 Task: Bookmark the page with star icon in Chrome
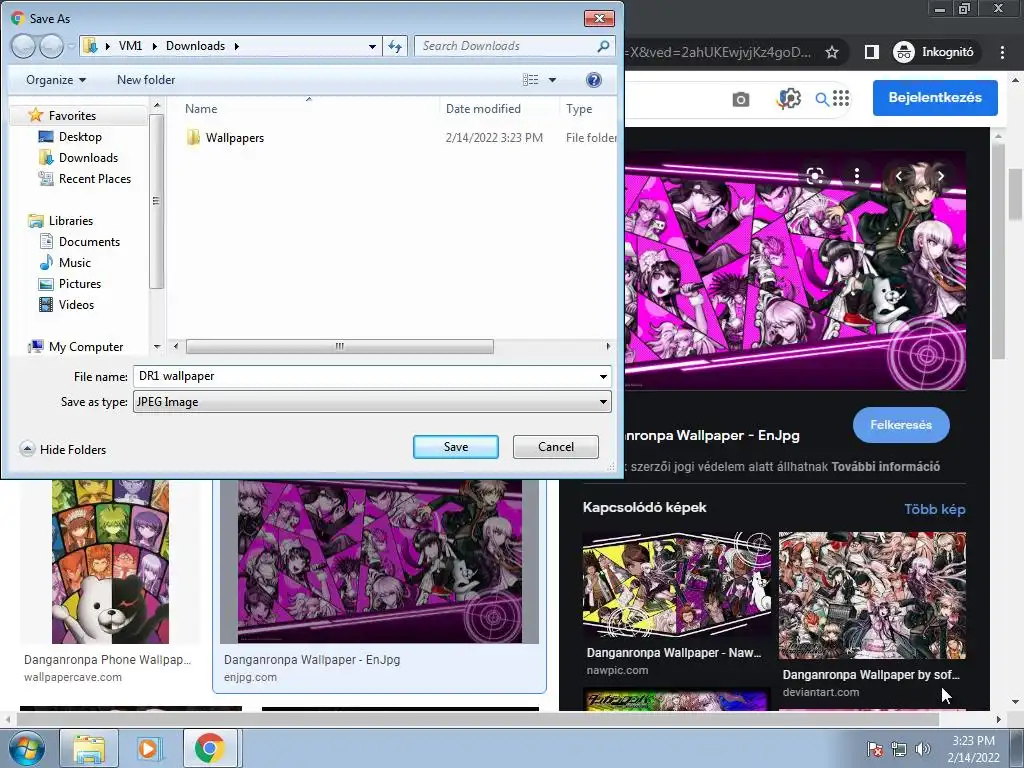[x=832, y=52]
